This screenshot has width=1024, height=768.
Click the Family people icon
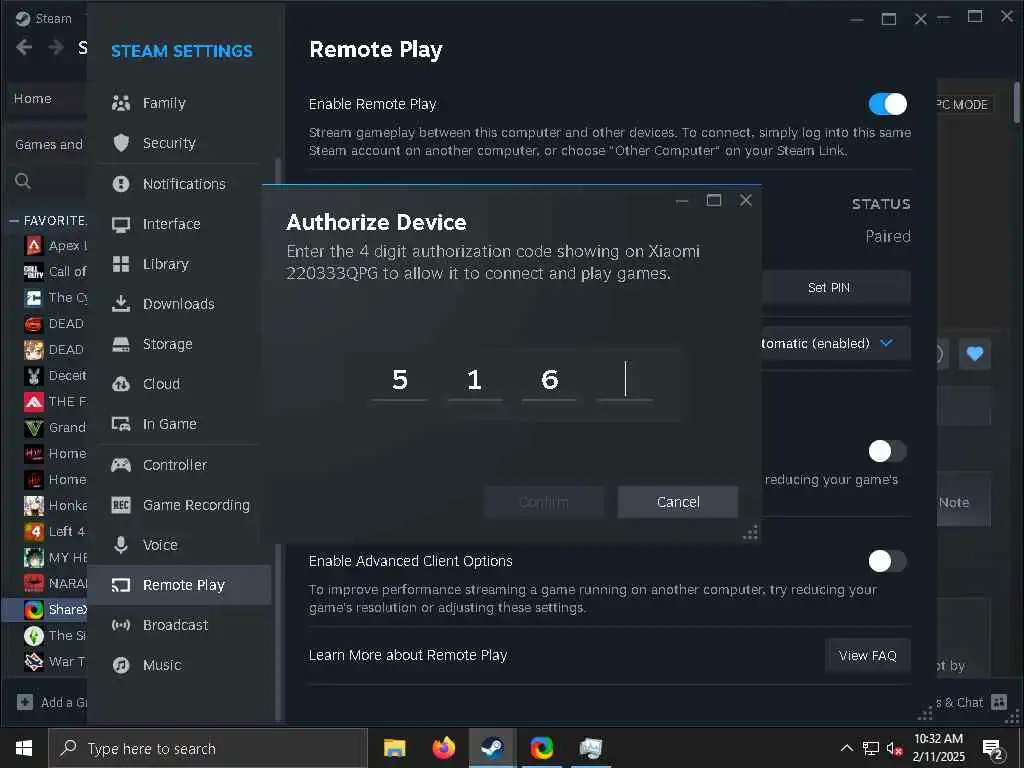click(121, 103)
